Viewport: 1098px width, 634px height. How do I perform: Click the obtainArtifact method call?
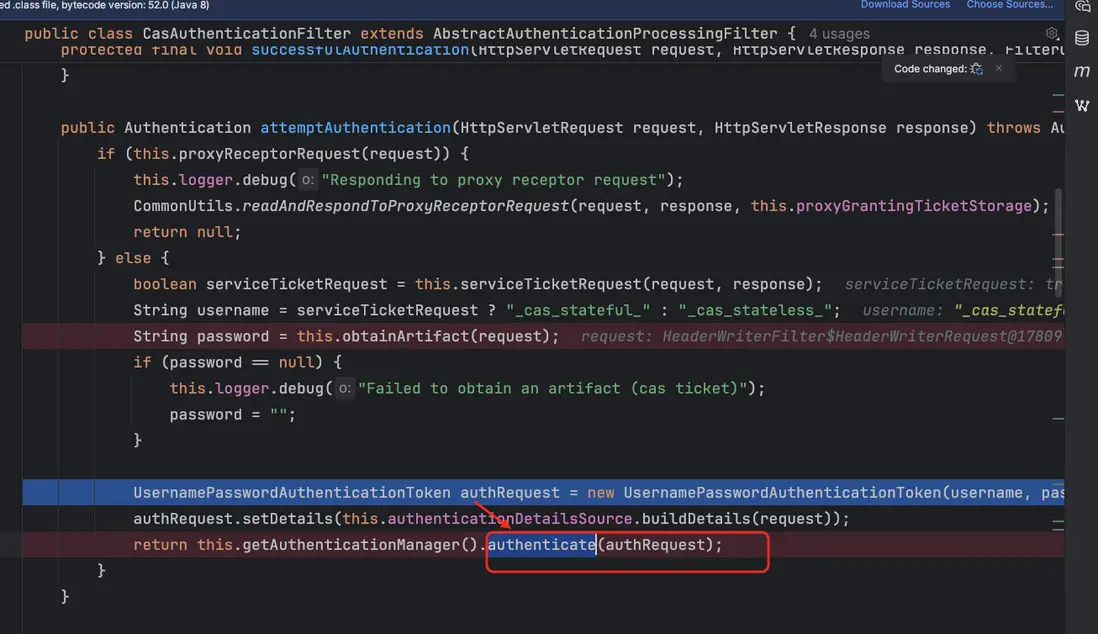pos(405,336)
